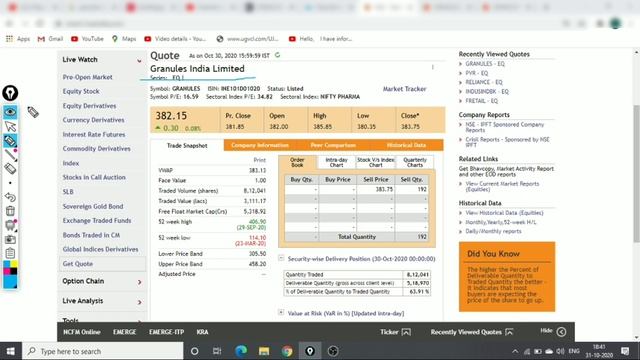Open Market Tracker link
This screenshot has width=640, height=360.
[404, 89]
